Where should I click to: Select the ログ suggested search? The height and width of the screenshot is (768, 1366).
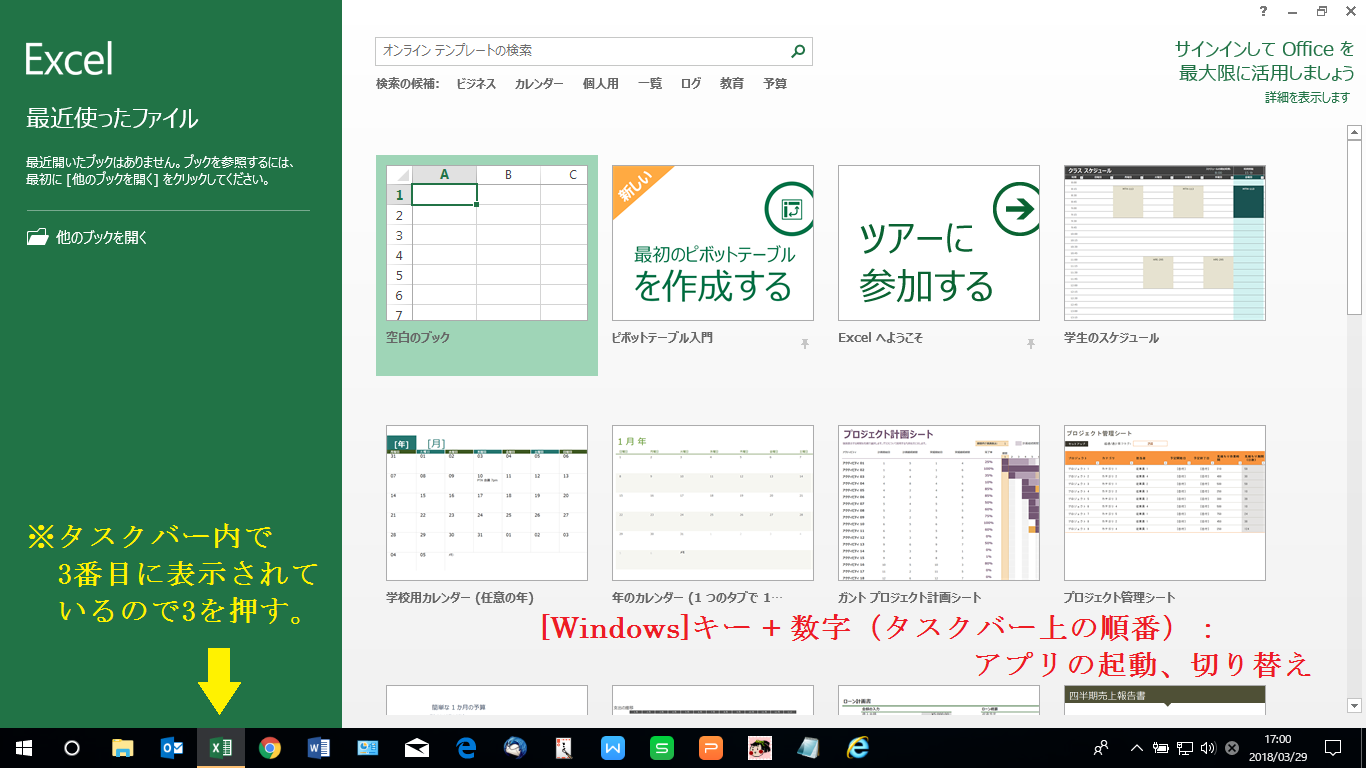pos(691,84)
